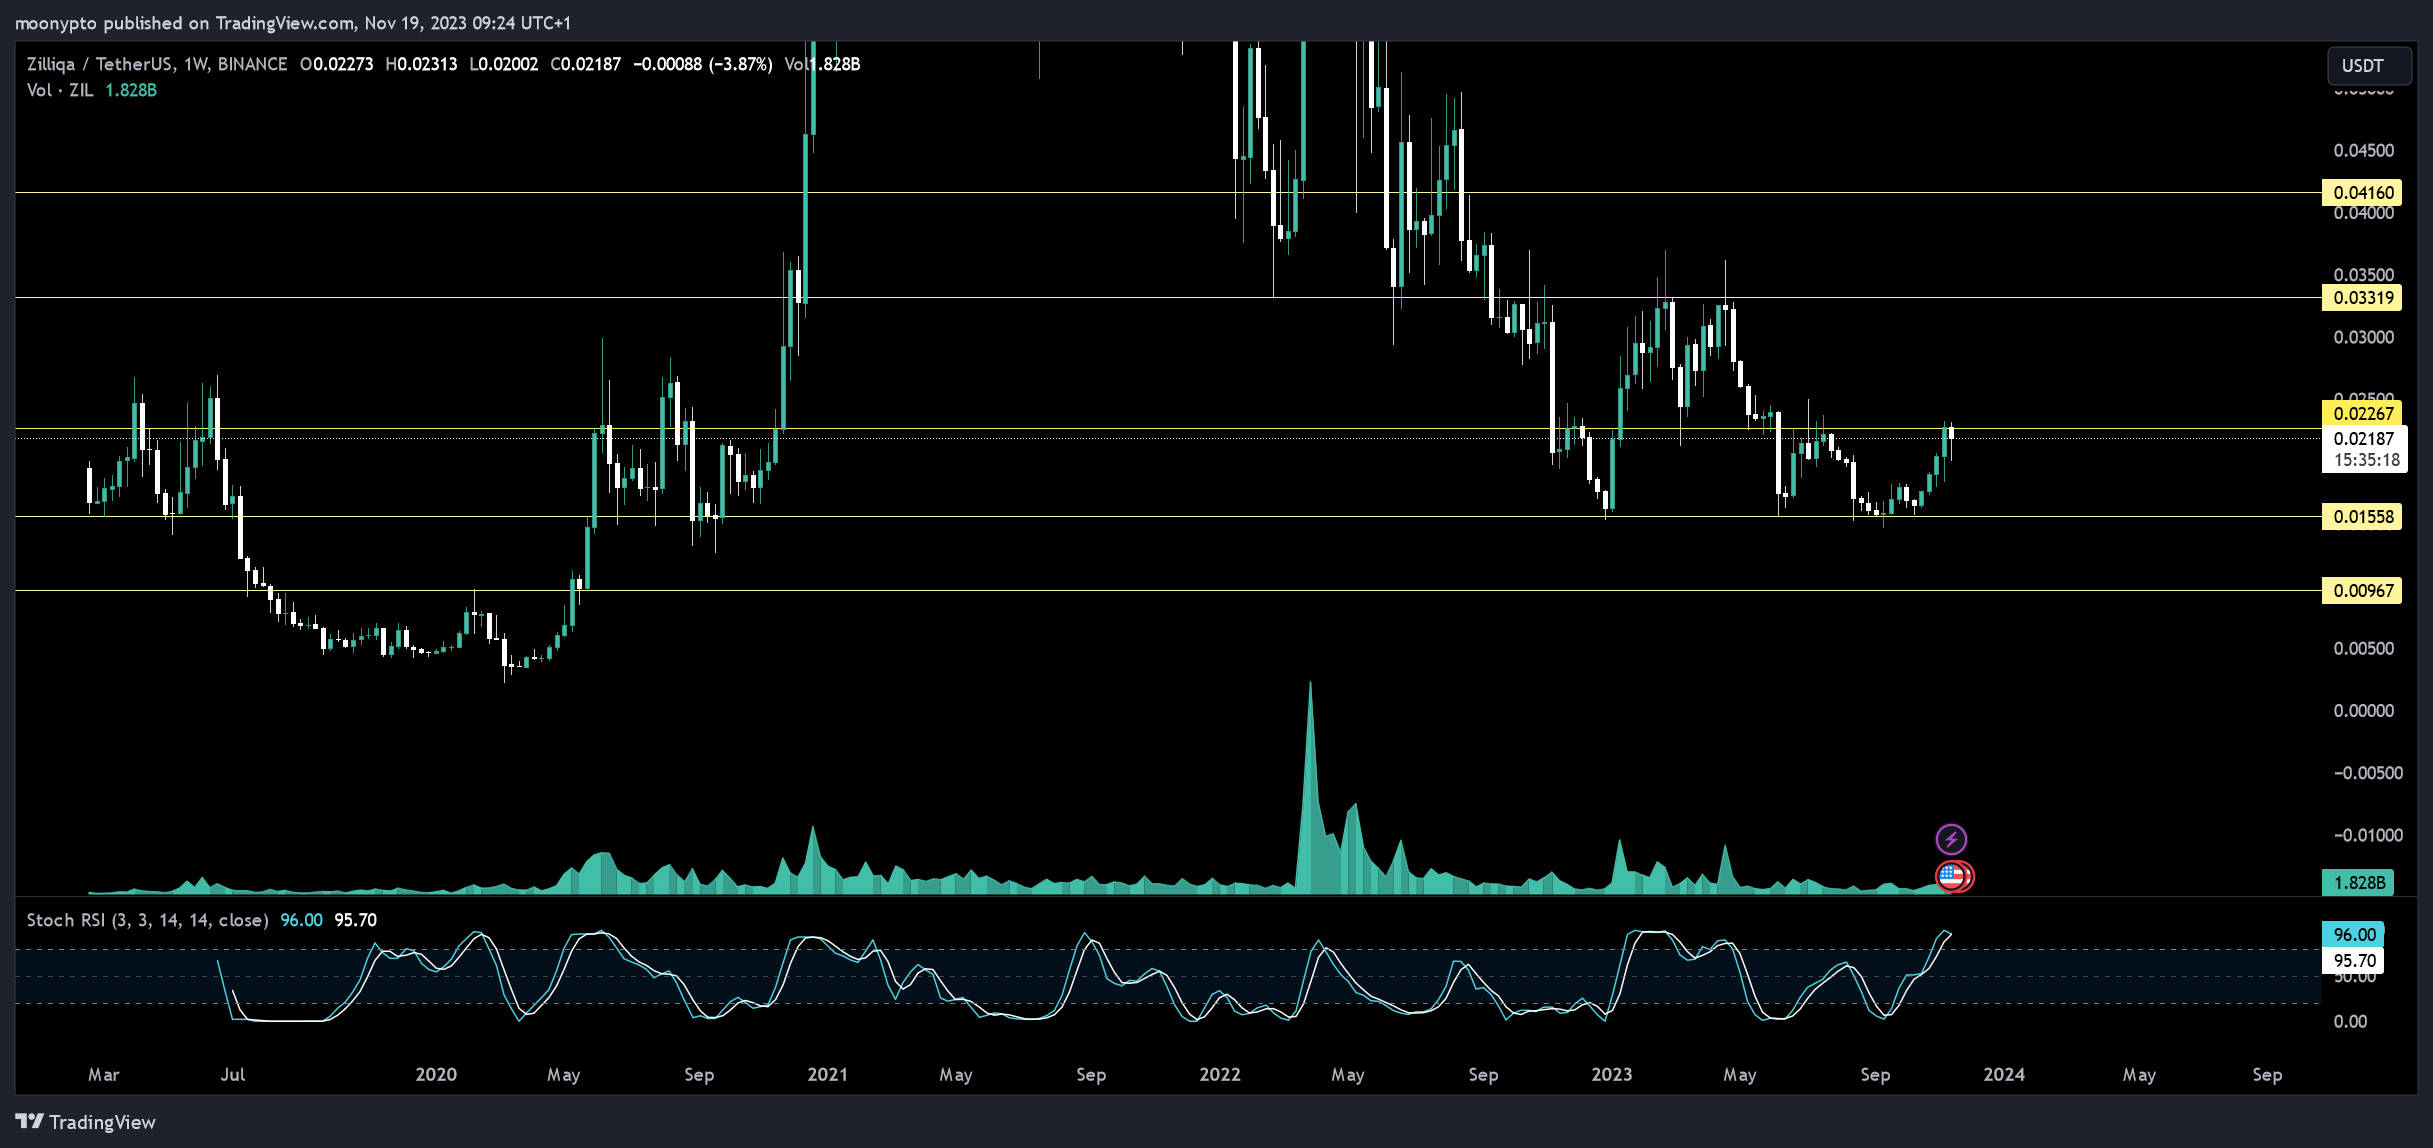Image resolution: width=2433 pixels, height=1148 pixels.
Task: Click the 0.03000 price scale label
Action: click(2364, 337)
